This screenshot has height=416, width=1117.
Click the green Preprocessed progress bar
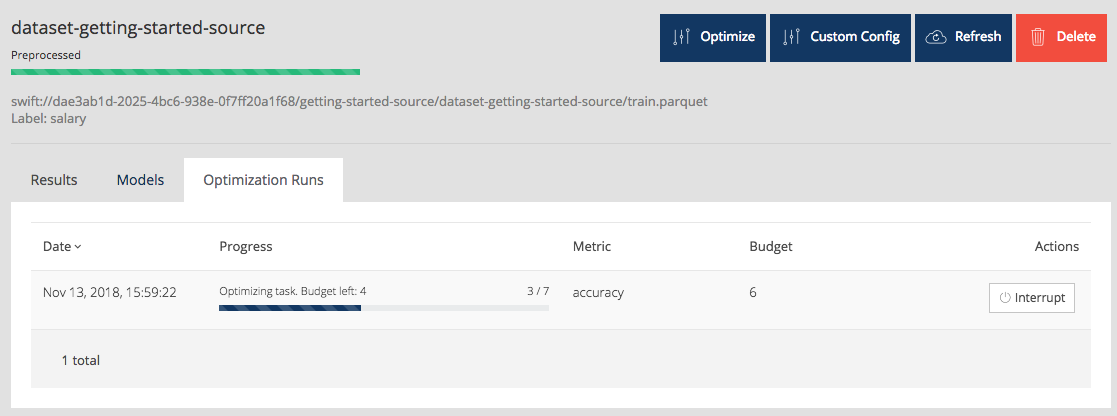[185, 72]
